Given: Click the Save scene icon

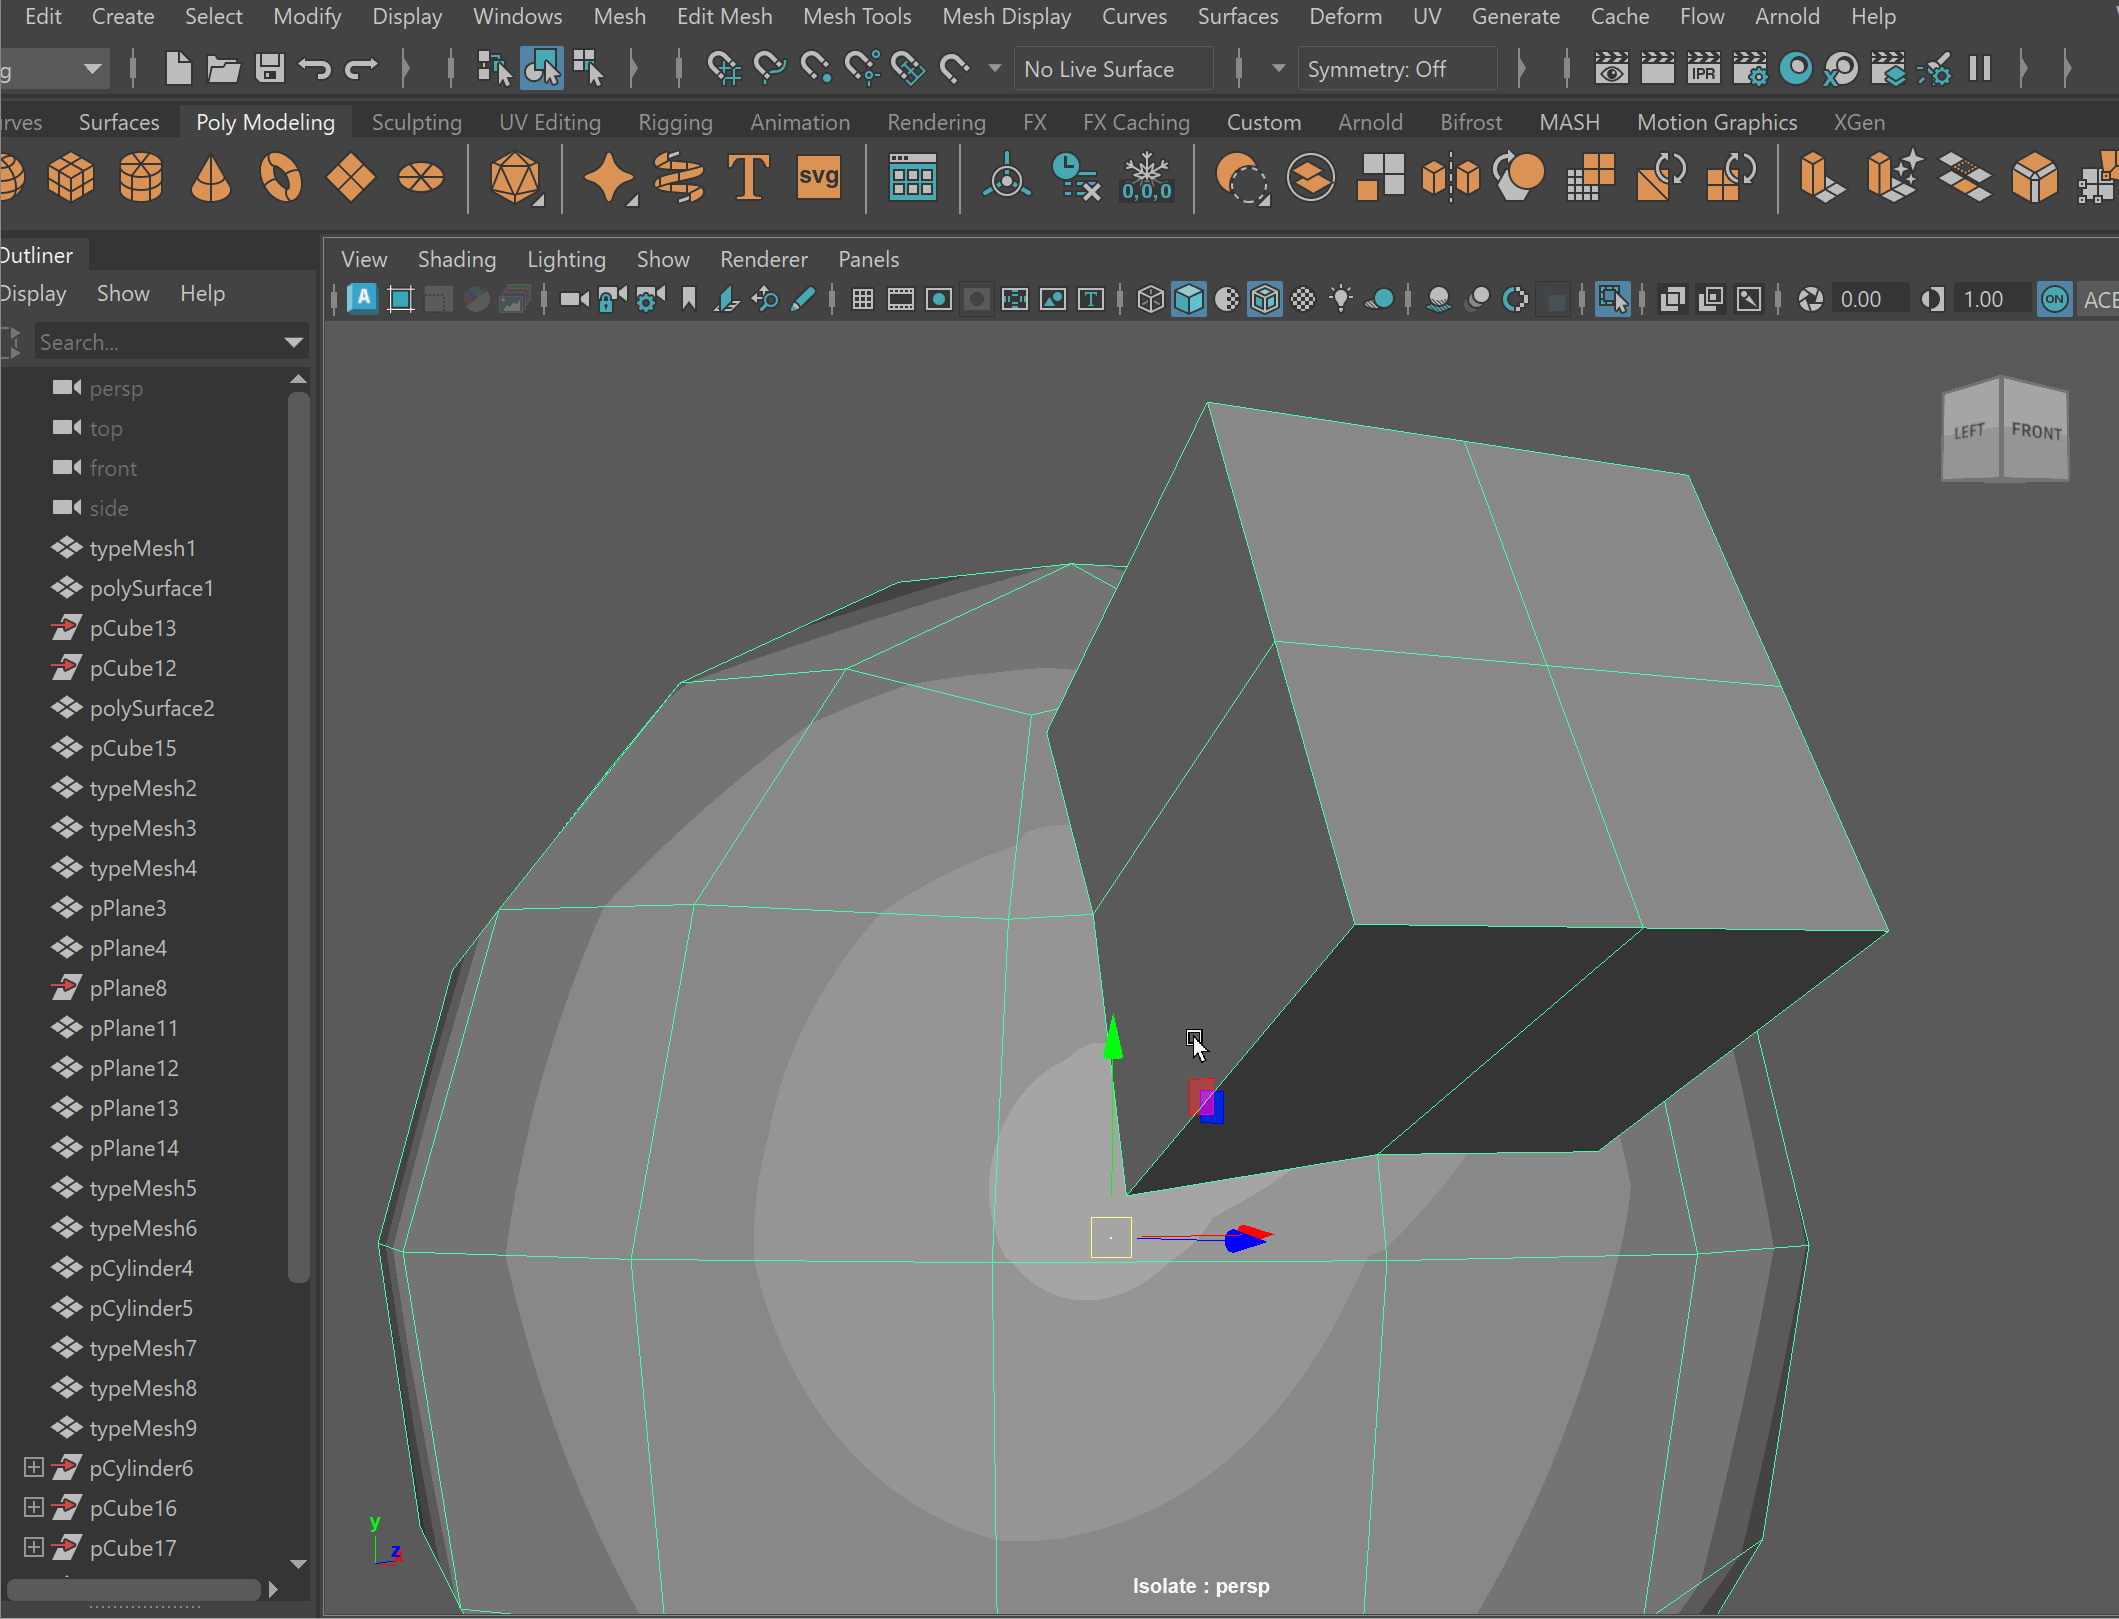Looking at the screenshot, I should tap(269, 69).
